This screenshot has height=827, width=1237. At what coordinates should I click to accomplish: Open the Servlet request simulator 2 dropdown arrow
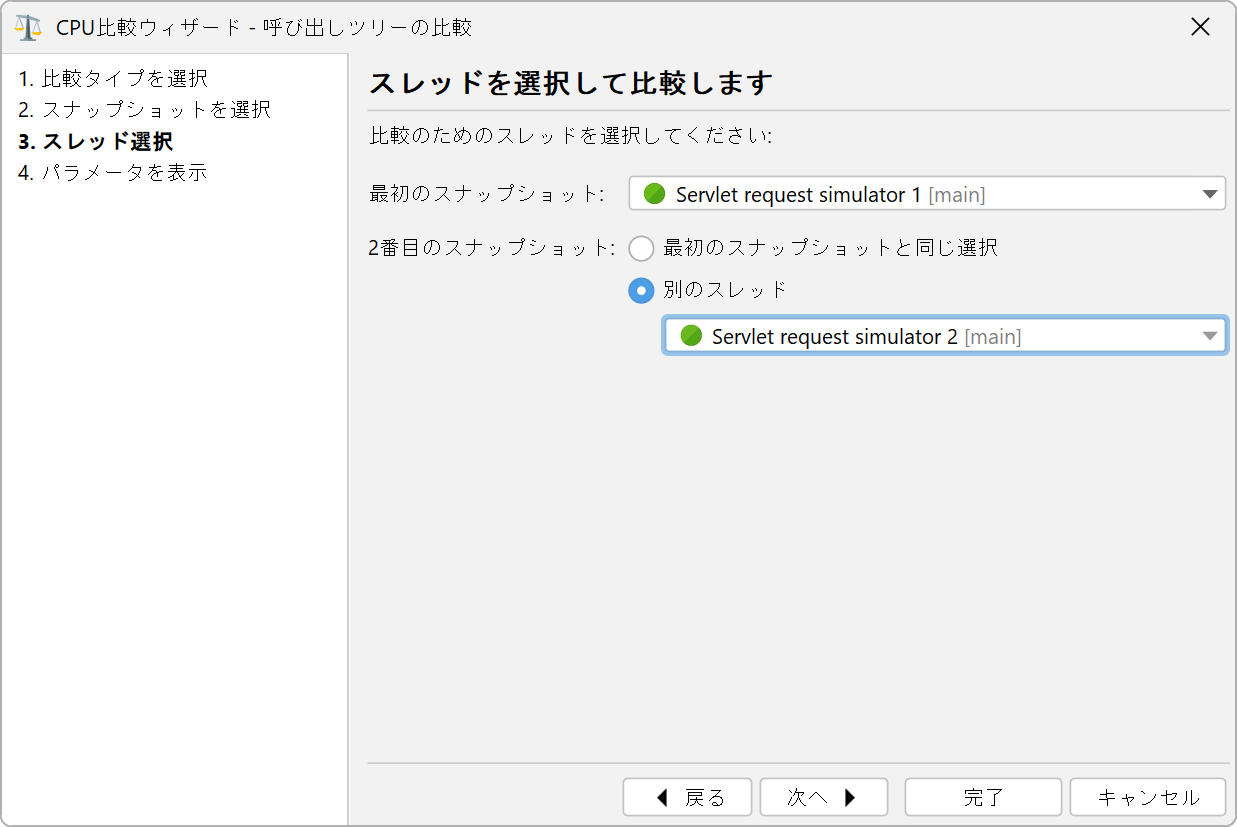pyautogui.click(x=1210, y=336)
